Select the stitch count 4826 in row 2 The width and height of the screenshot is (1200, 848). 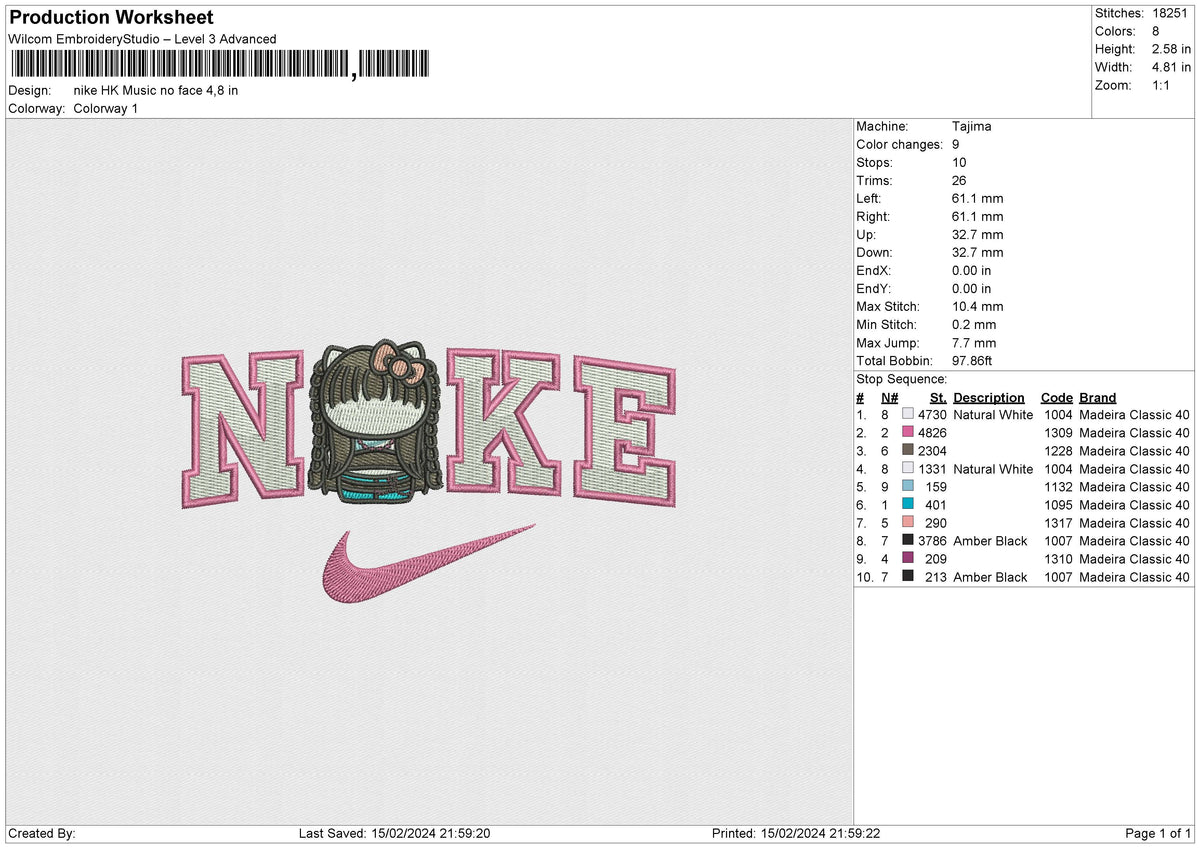(x=932, y=433)
